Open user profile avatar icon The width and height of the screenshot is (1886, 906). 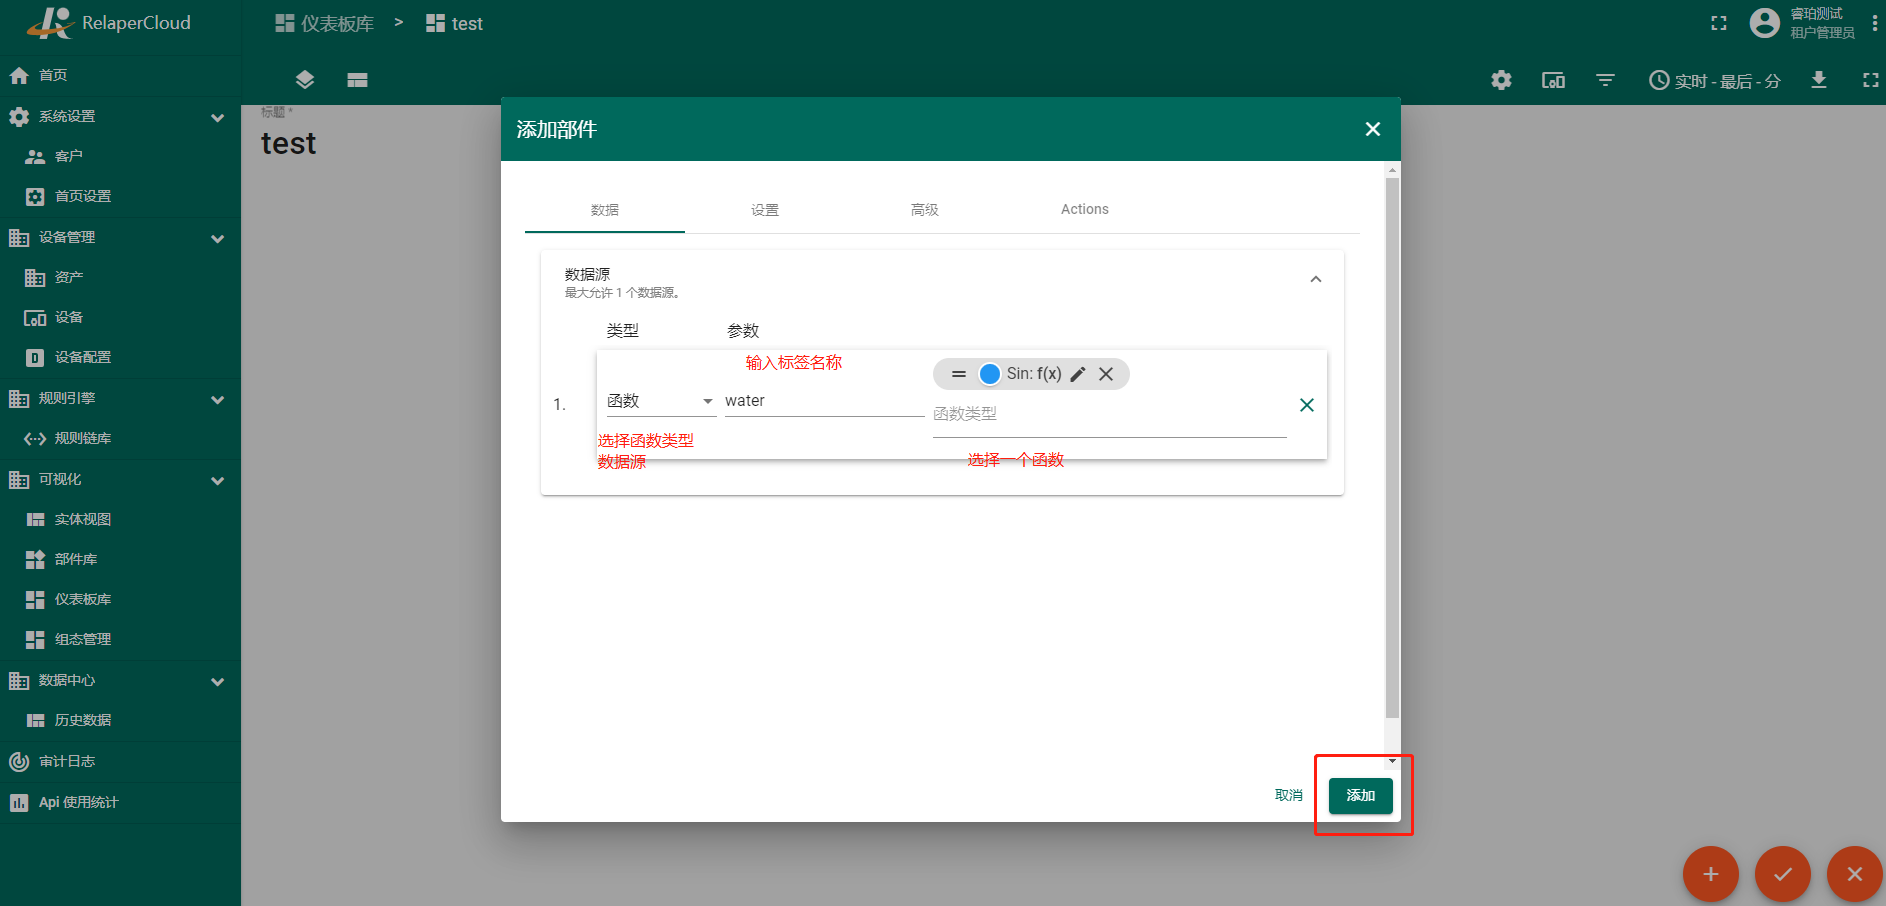(1765, 23)
